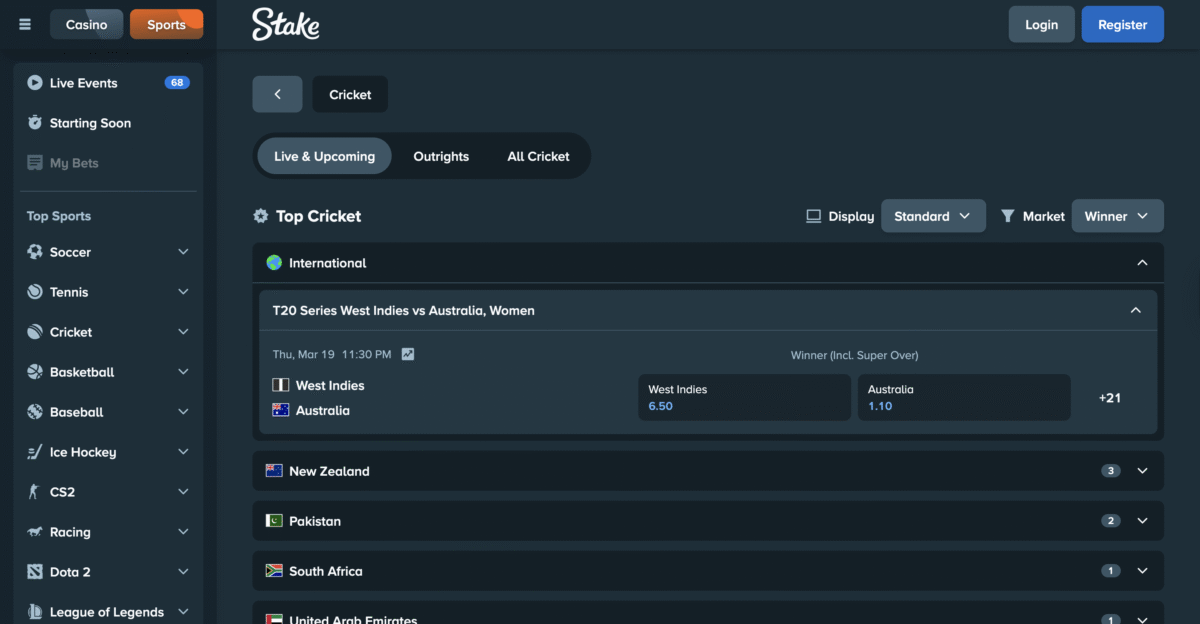
Task: Bet on West Indies at 6.50
Action: [745, 397]
